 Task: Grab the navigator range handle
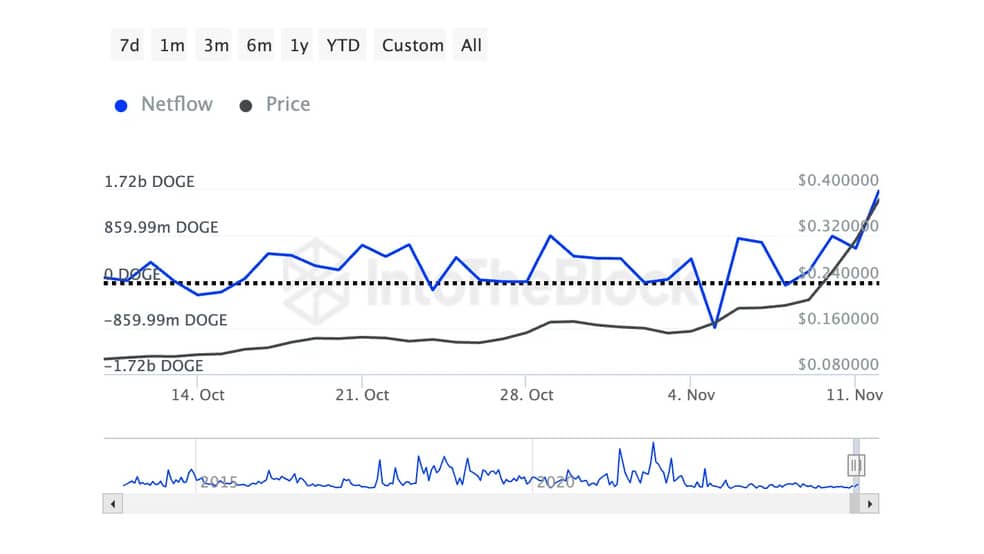click(x=856, y=466)
